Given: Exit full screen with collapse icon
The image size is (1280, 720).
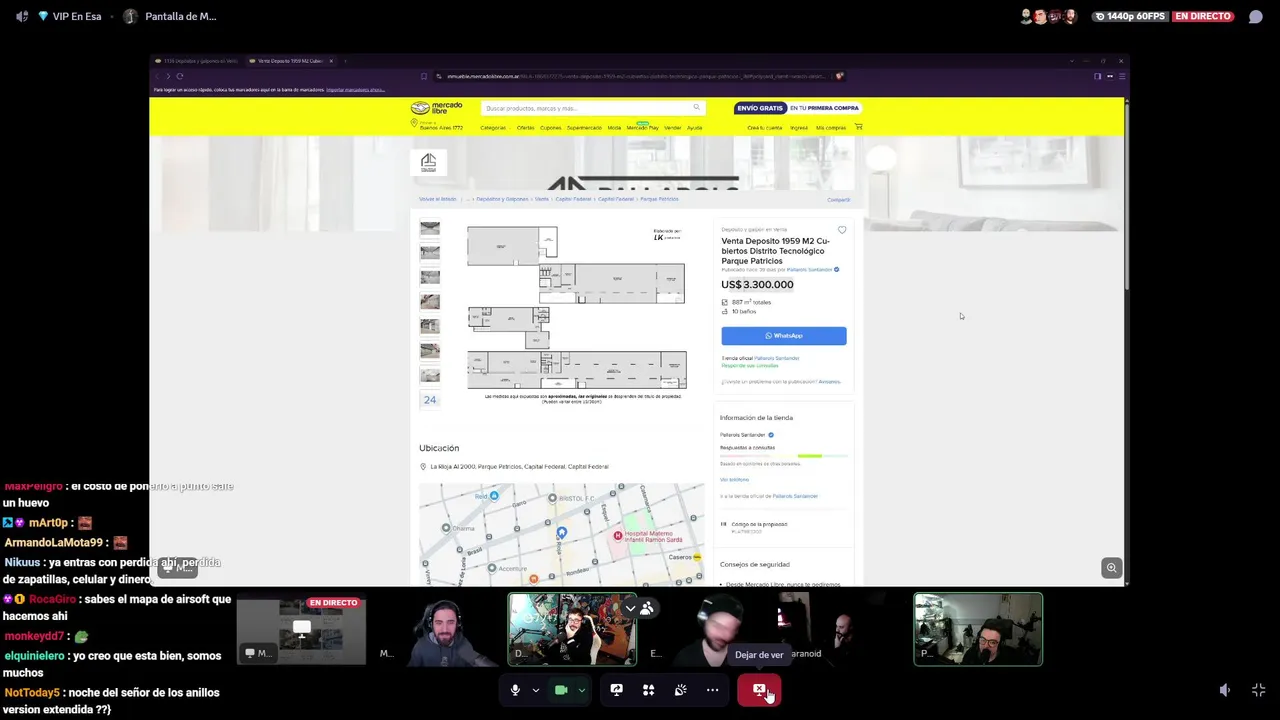Looking at the screenshot, I should click(x=1258, y=690).
